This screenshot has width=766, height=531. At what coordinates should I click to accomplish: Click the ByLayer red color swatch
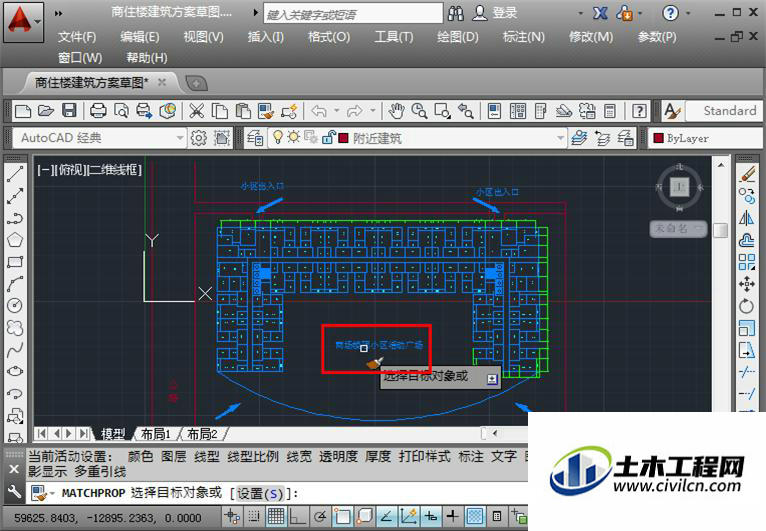click(x=658, y=138)
